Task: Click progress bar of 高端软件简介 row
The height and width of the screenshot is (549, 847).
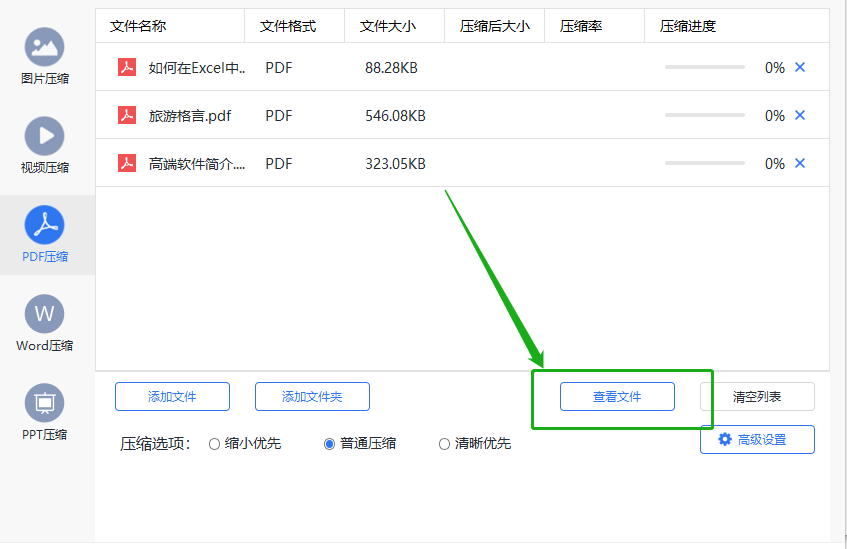Action: click(x=705, y=163)
